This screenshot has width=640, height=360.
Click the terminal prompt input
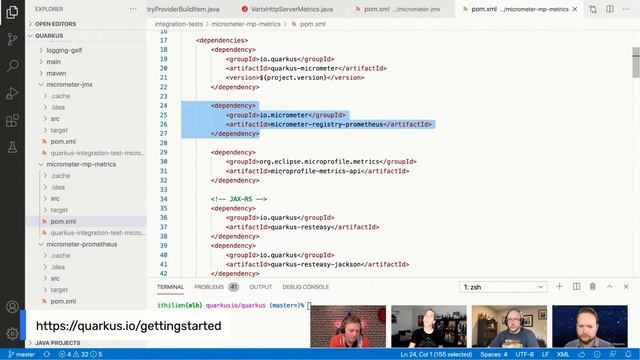(x=309, y=305)
